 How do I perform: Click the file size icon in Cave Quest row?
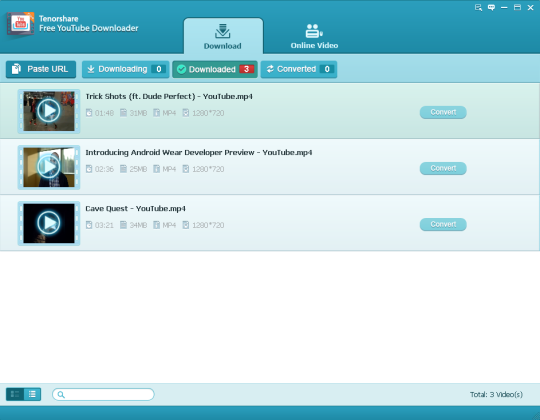[x=123, y=225]
